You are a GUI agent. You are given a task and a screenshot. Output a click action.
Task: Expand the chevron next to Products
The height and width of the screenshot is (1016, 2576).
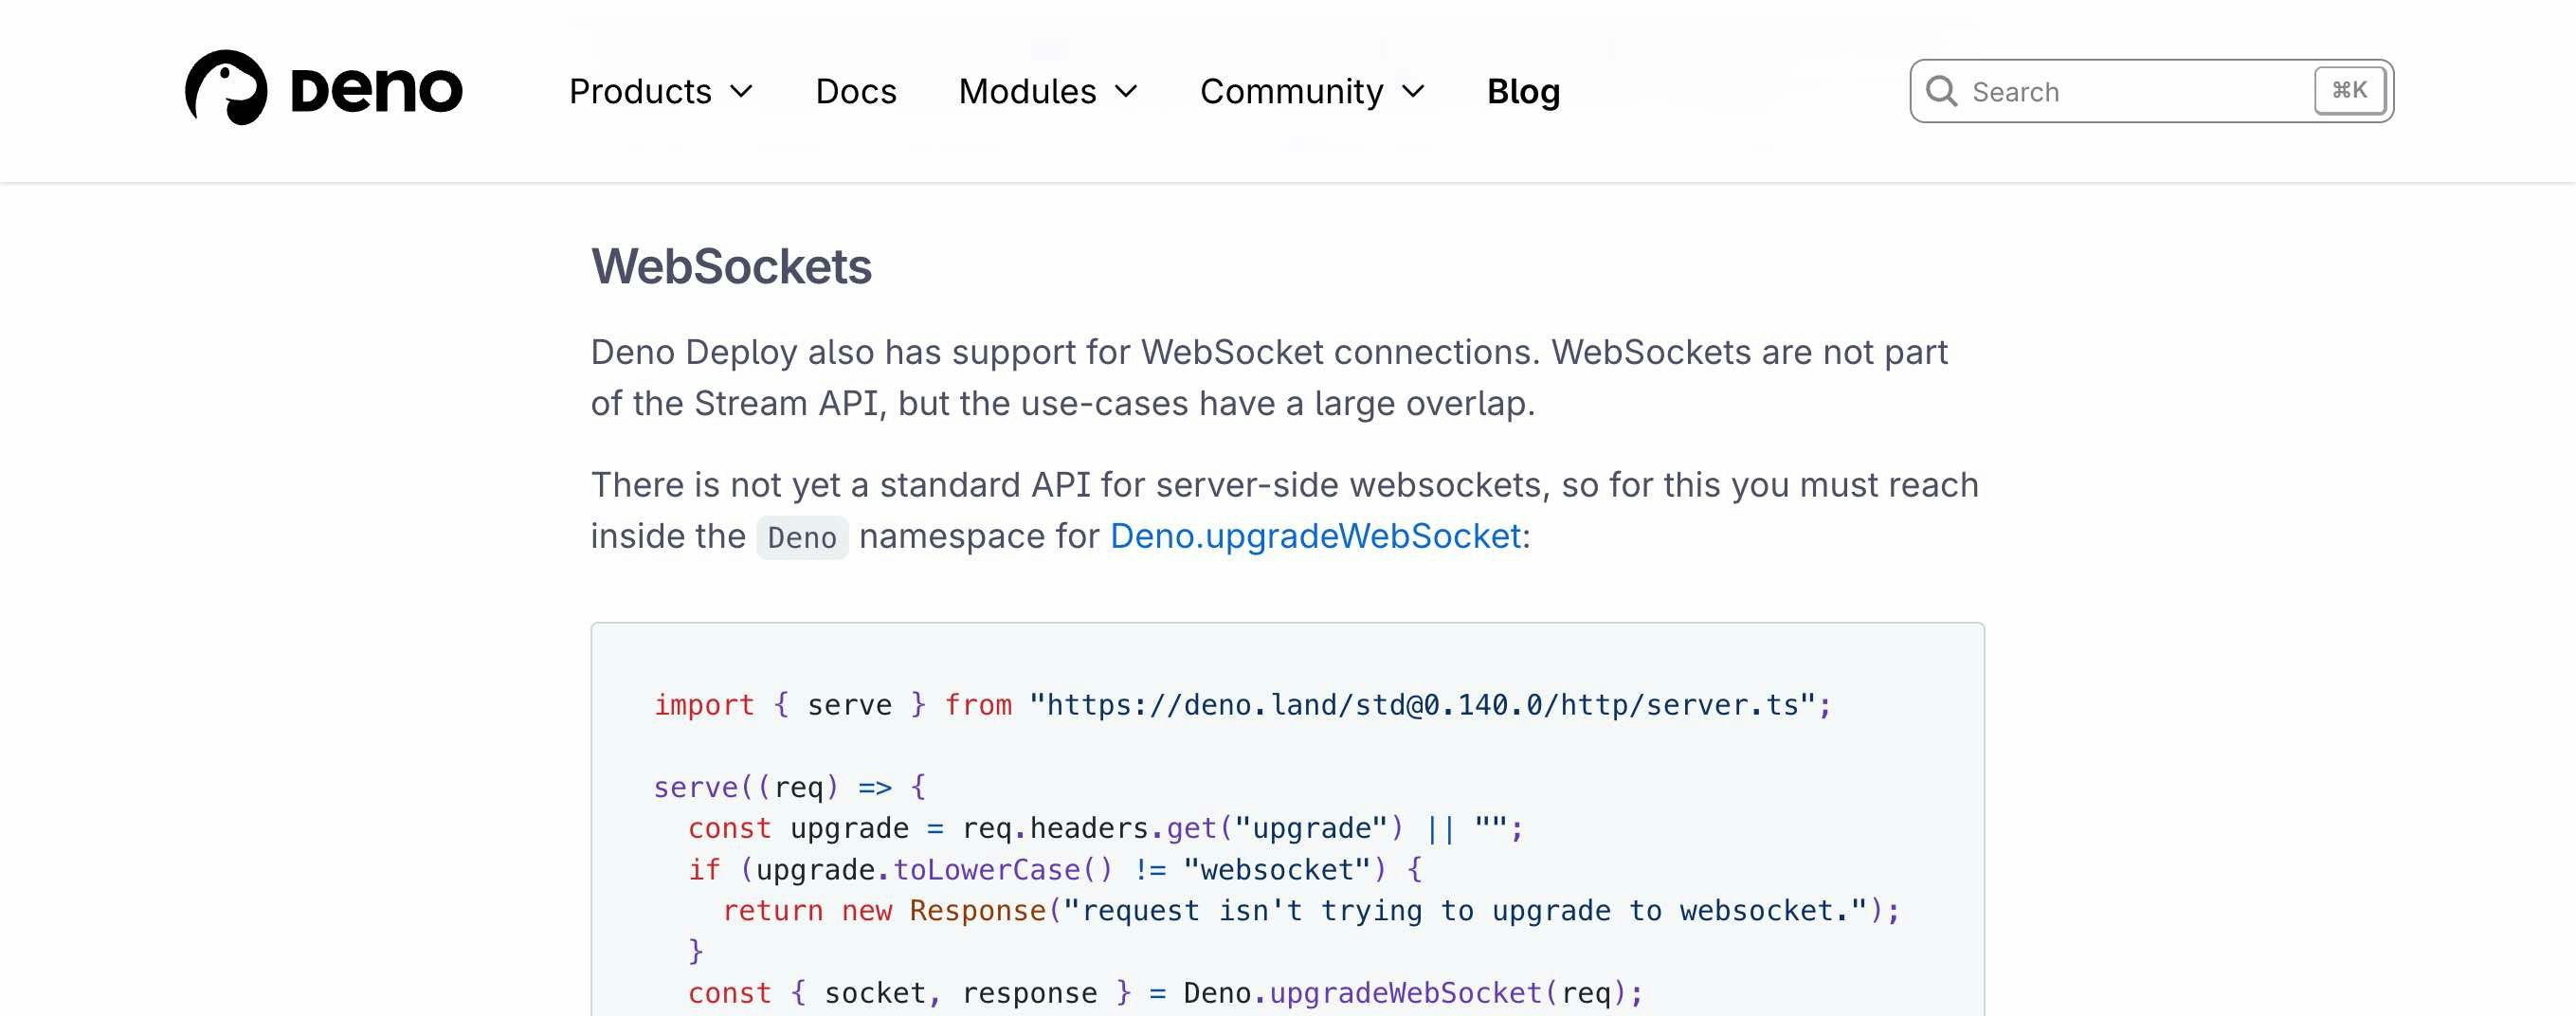point(741,92)
